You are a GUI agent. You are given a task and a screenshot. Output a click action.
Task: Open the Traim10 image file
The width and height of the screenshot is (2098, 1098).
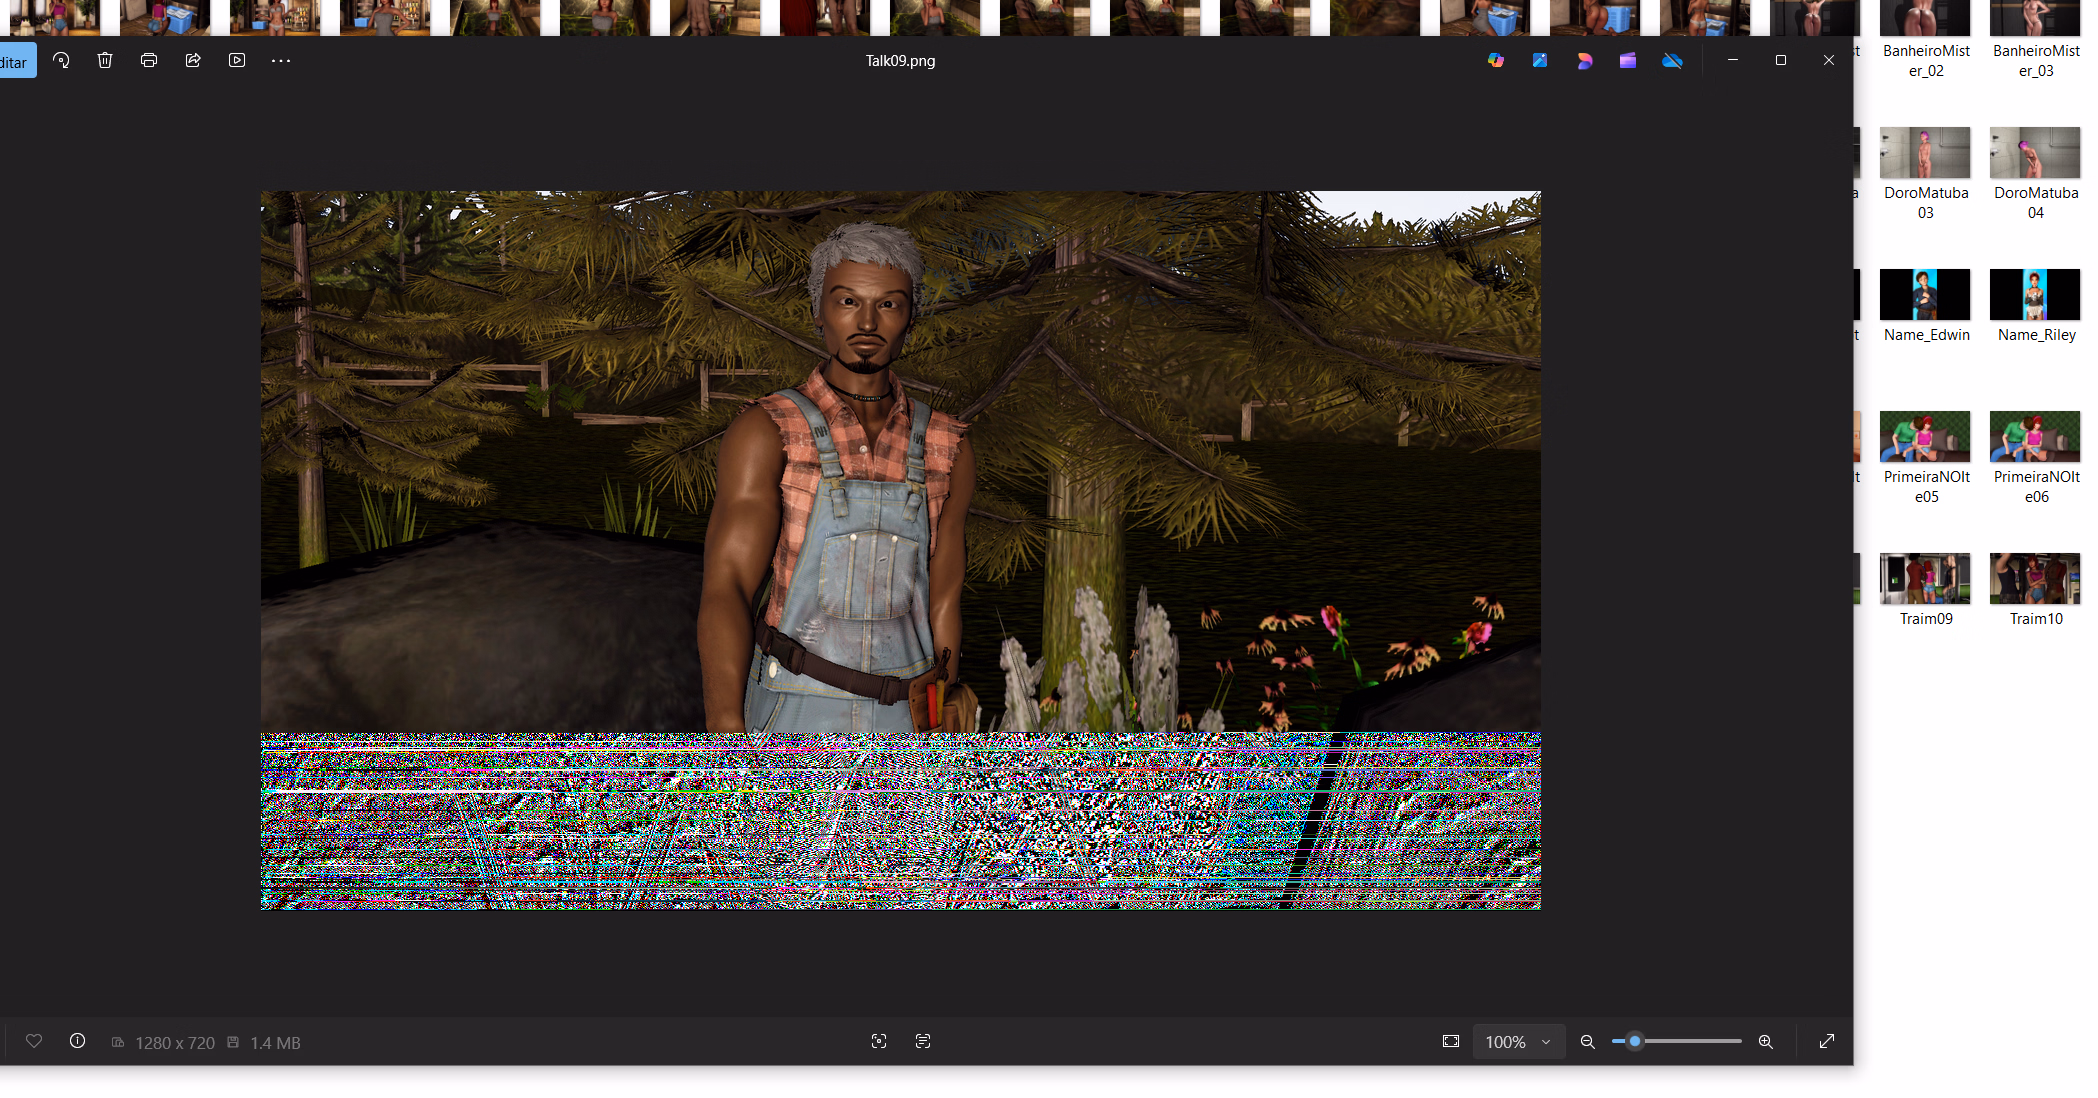click(x=2035, y=579)
